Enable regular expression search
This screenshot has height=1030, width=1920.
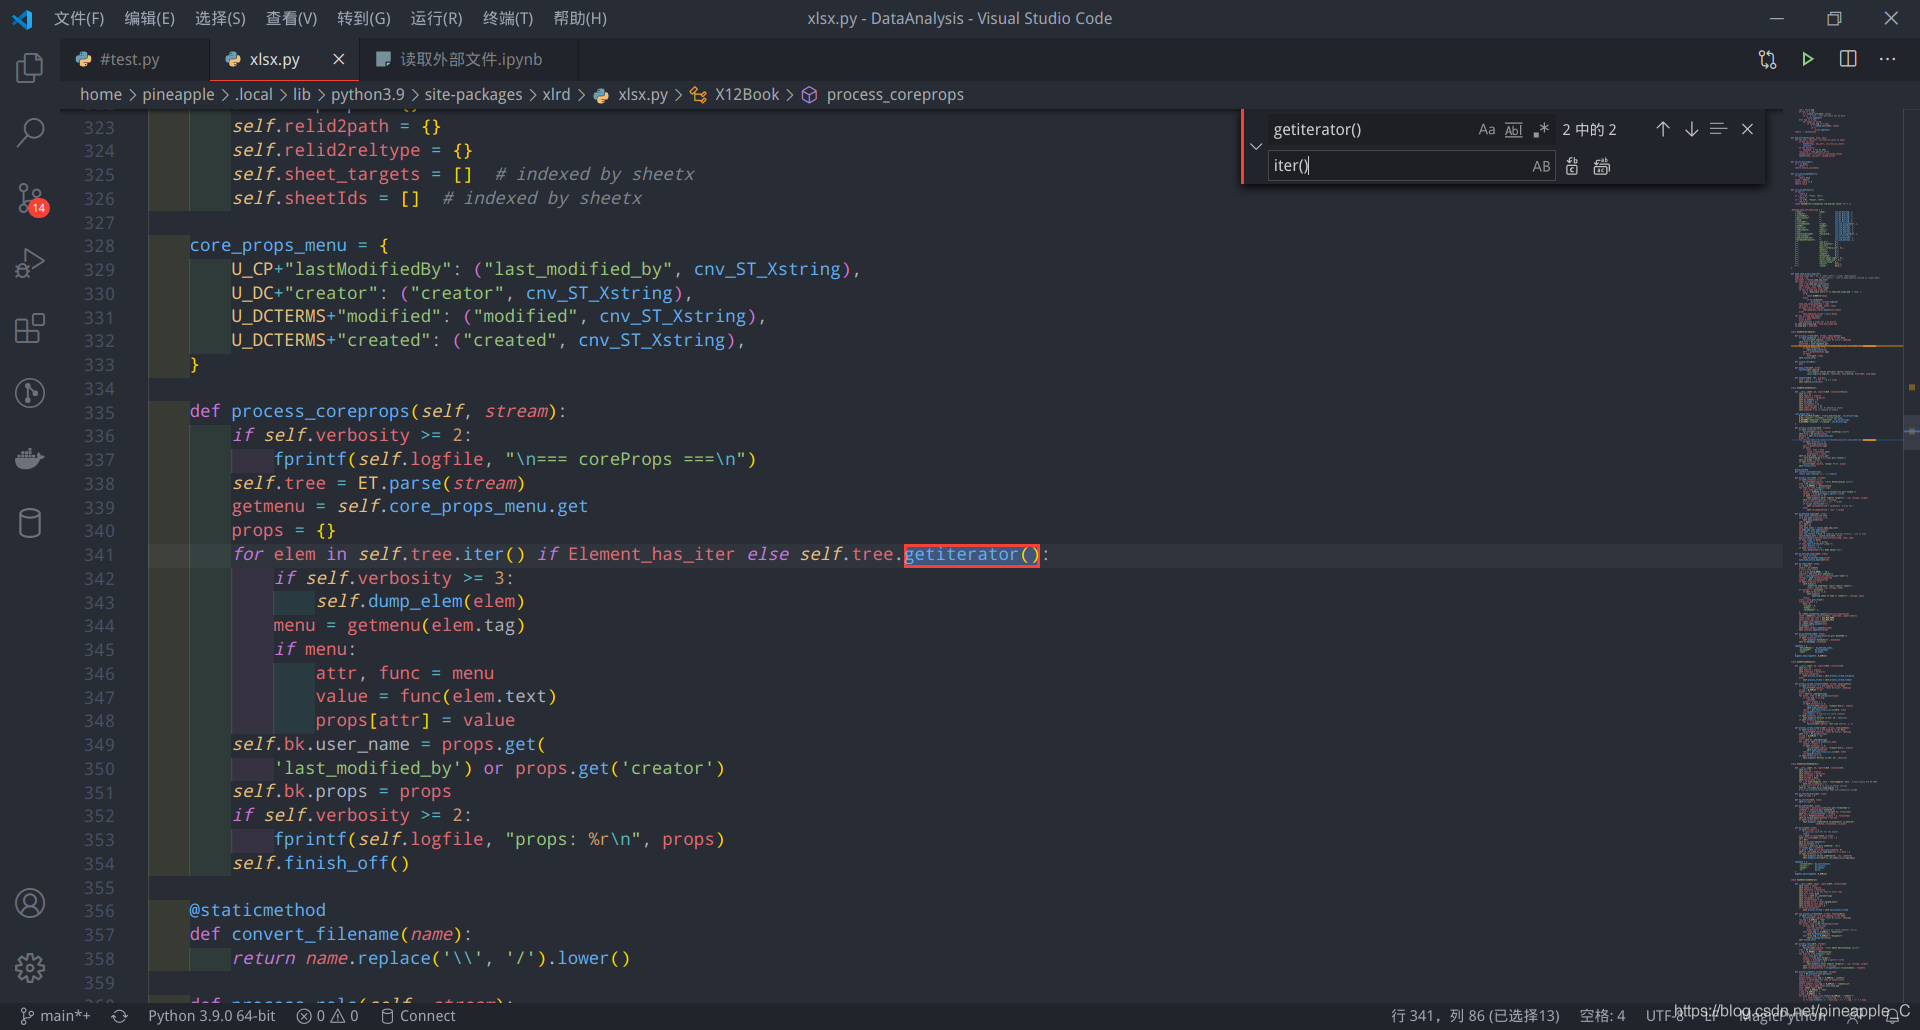click(1540, 129)
